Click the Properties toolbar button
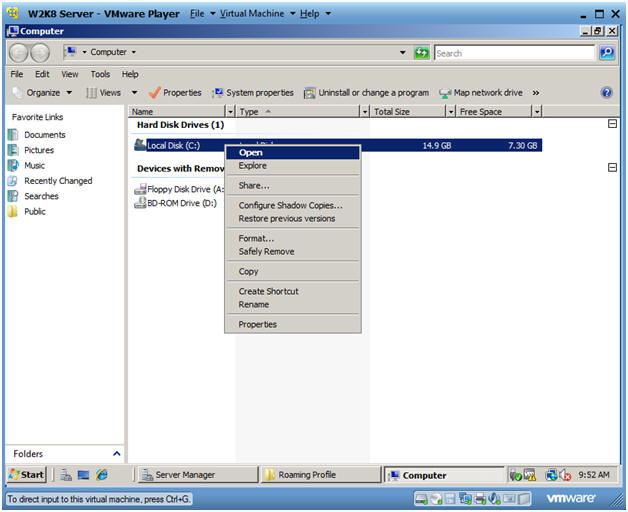The width and height of the screenshot is (628, 512). 175,93
